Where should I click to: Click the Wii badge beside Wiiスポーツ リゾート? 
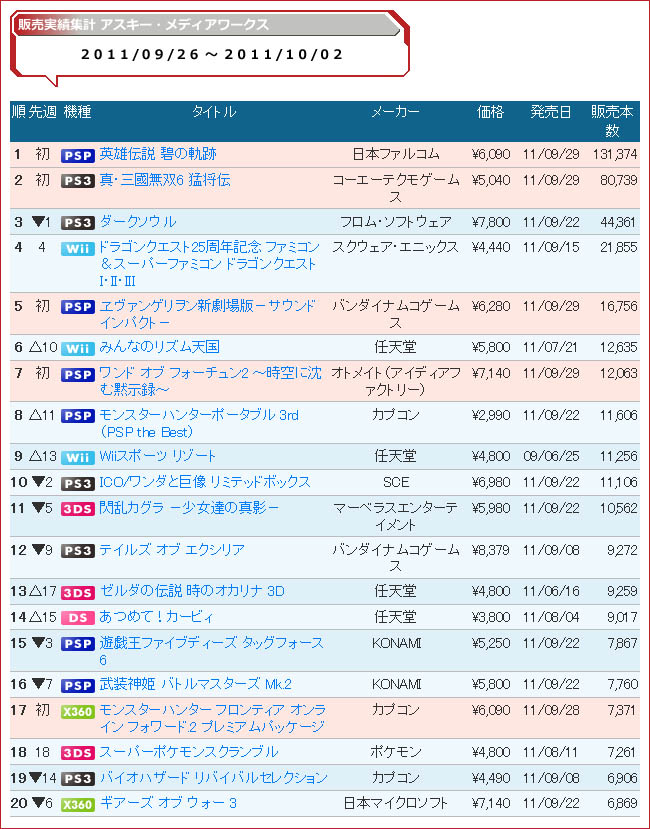[78, 457]
